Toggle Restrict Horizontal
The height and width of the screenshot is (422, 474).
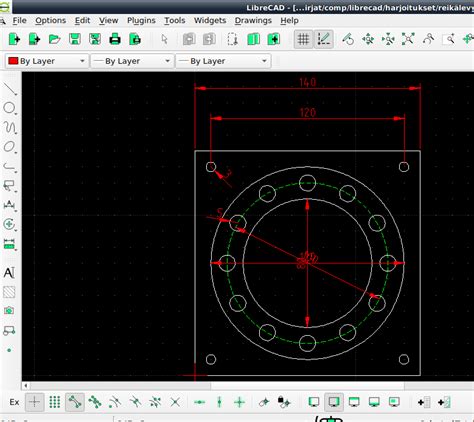click(199, 402)
